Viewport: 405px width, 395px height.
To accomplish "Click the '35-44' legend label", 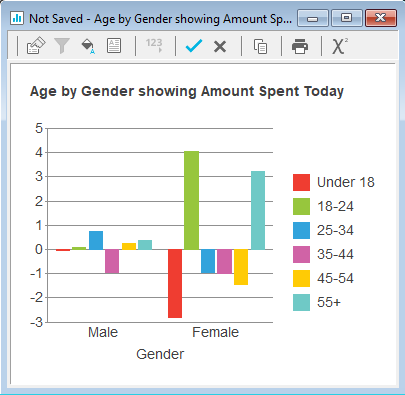I will click(x=335, y=254).
